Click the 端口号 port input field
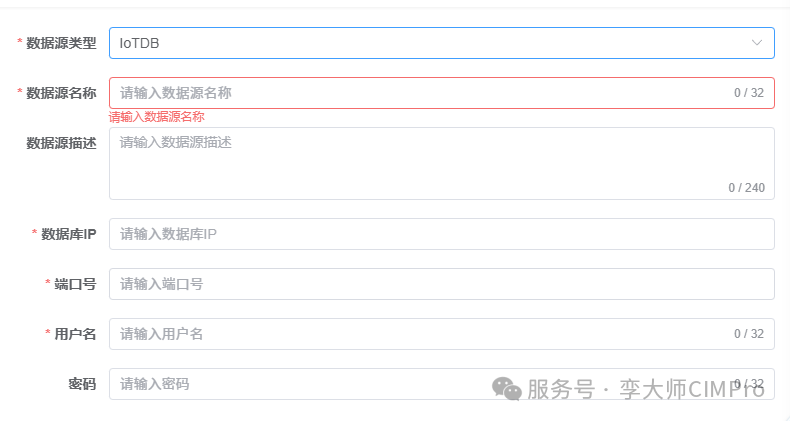 pyautogui.click(x=442, y=284)
